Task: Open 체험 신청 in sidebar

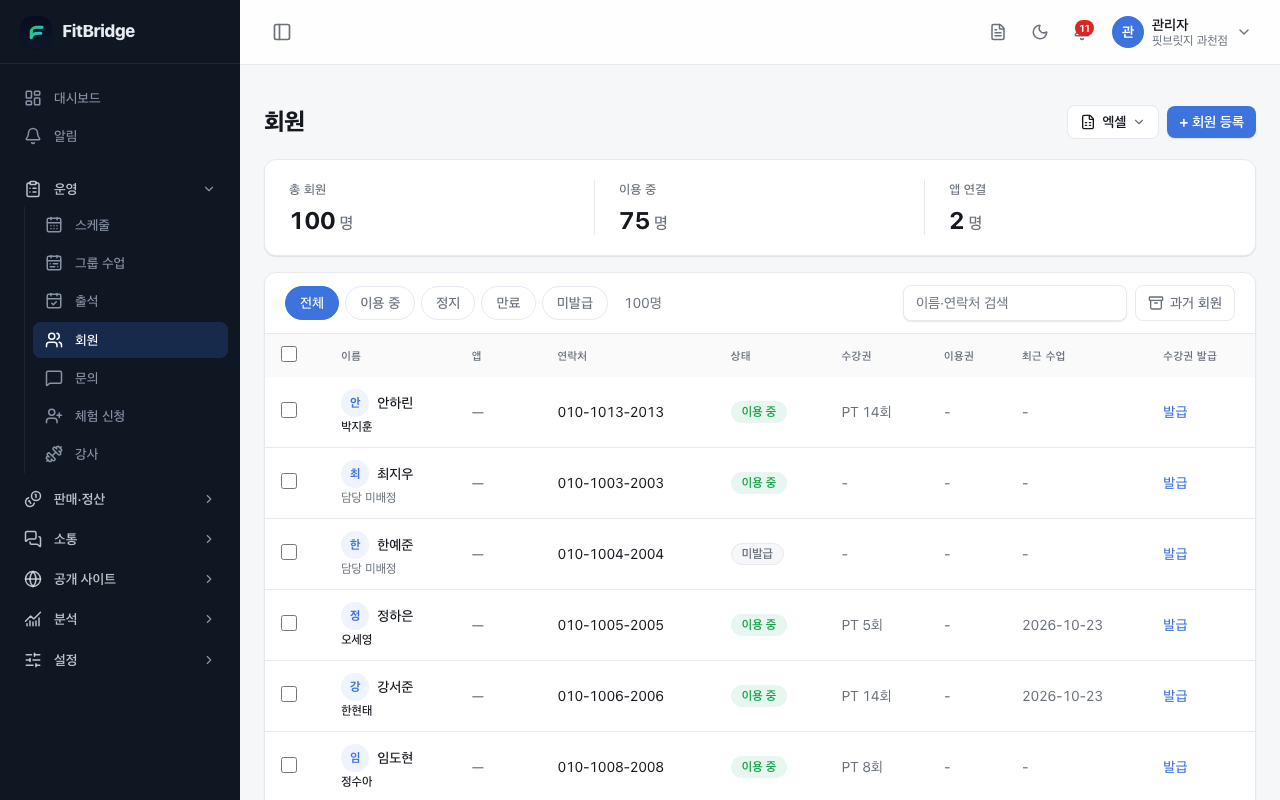Action: click(x=130, y=416)
